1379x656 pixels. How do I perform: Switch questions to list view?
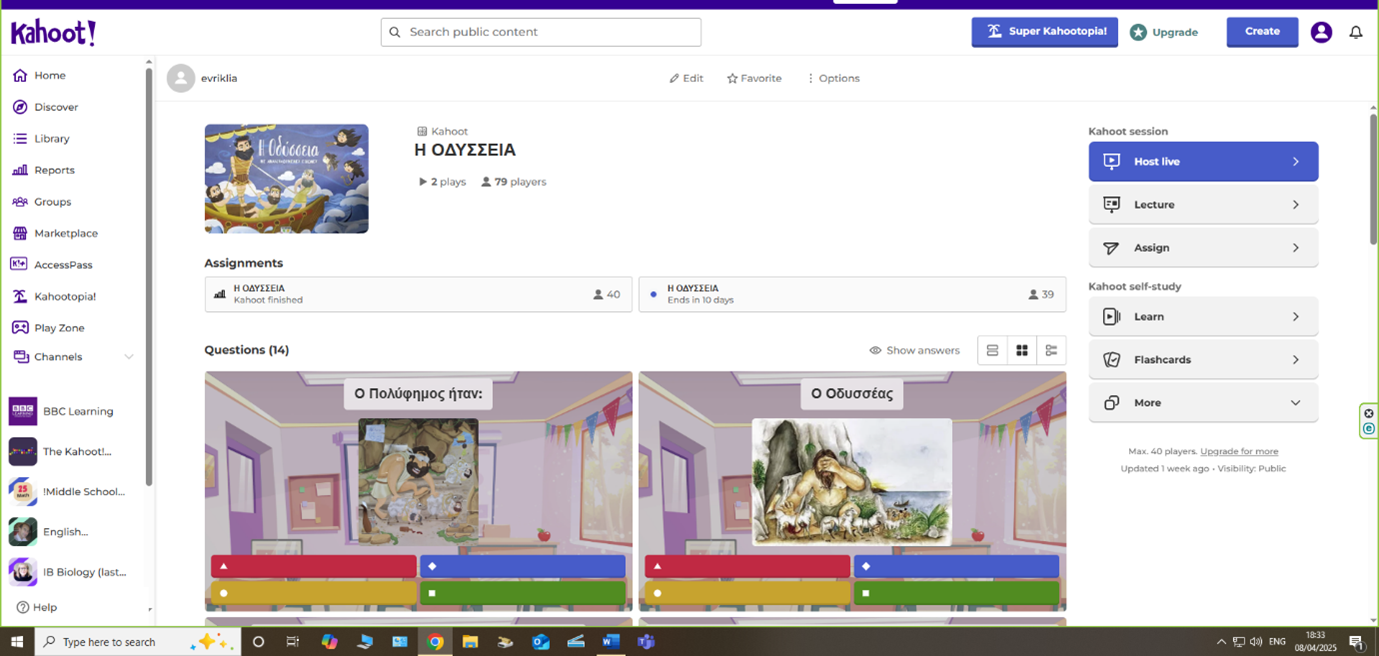pyautogui.click(x=992, y=351)
